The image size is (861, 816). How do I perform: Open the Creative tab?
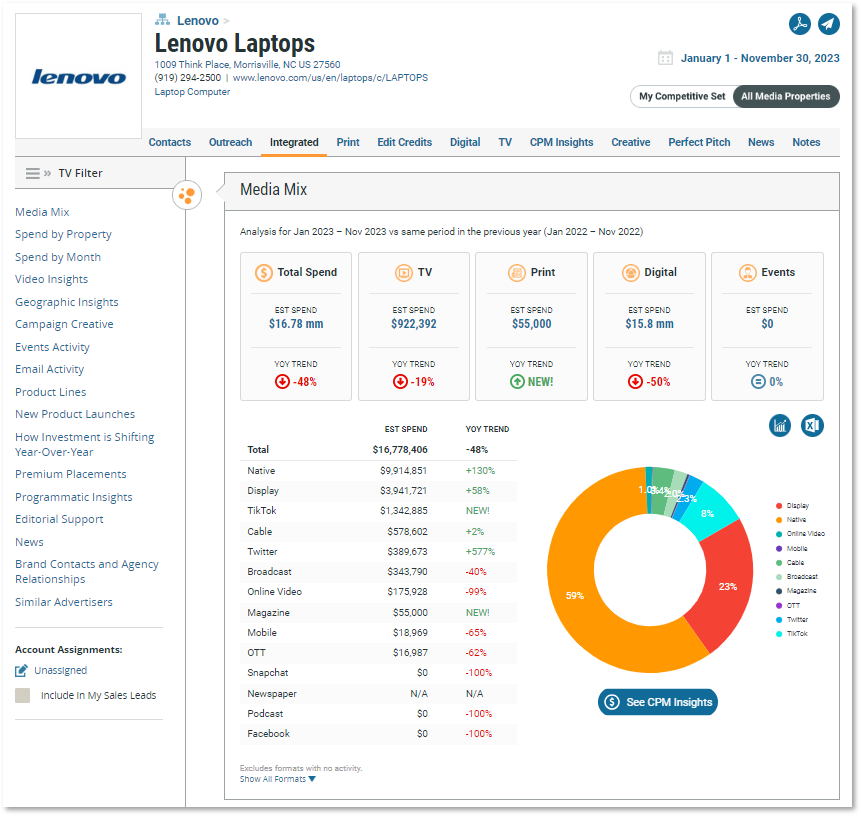pyautogui.click(x=631, y=142)
